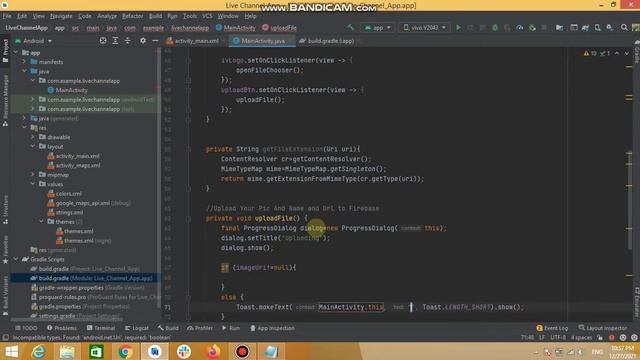
Task: Open the Analyze menu
Action: [x=107, y=16]
